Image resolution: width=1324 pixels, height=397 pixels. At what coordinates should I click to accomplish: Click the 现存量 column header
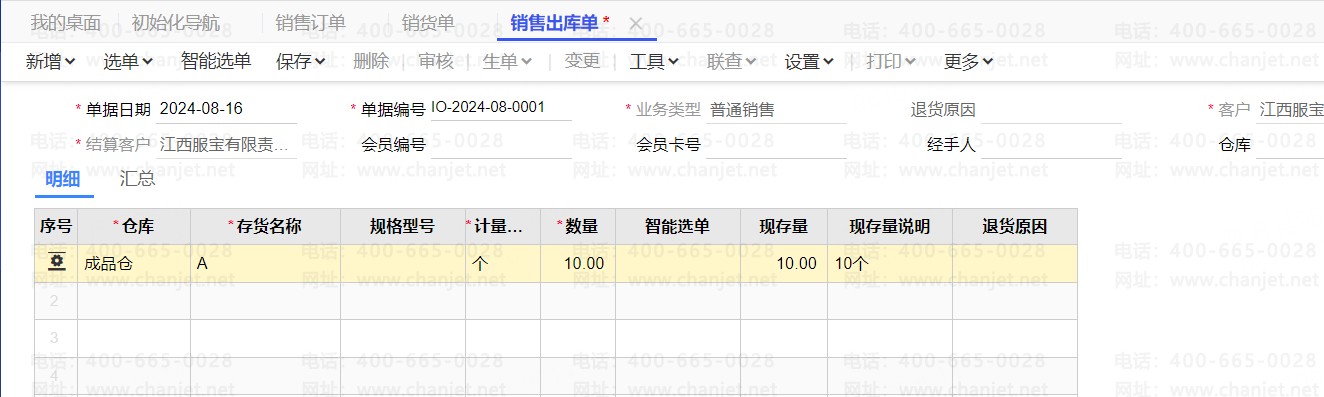pyautogui.click(x=784, y=227)
